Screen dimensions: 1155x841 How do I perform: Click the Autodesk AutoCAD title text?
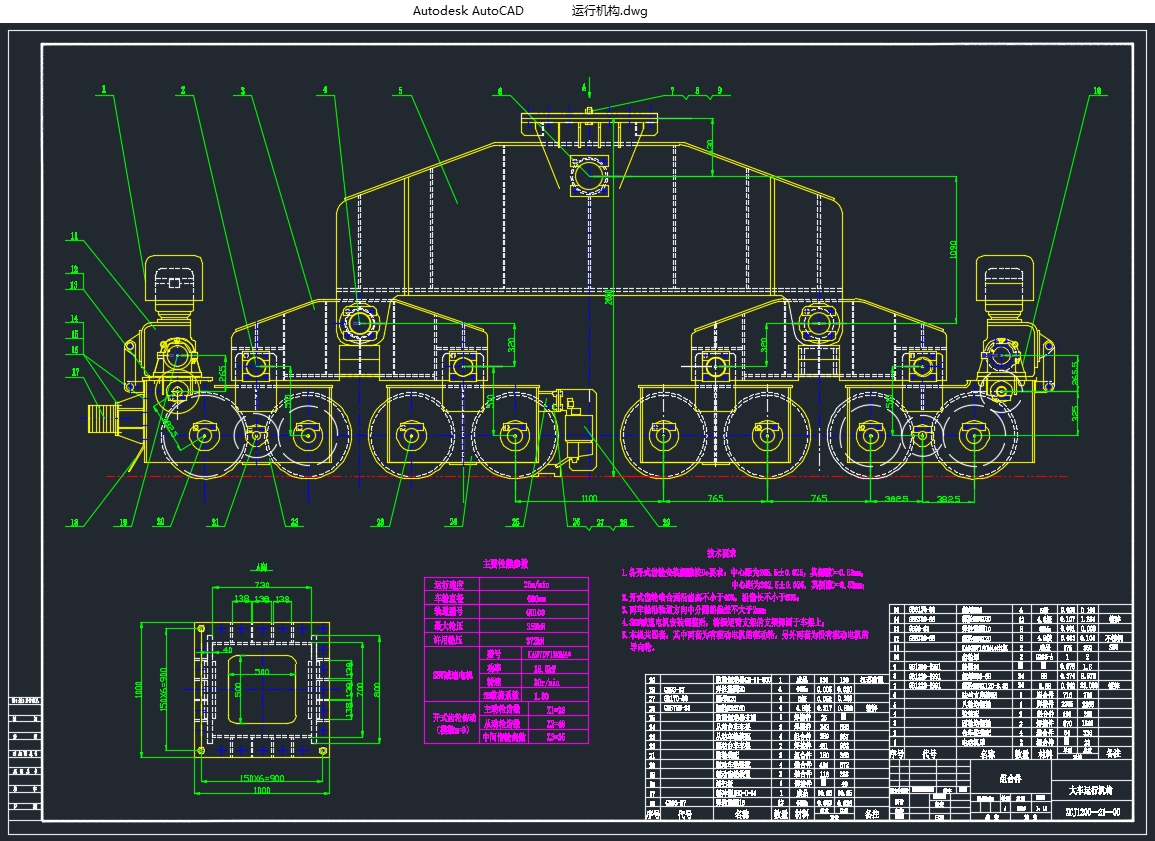[x=468, y=11]
